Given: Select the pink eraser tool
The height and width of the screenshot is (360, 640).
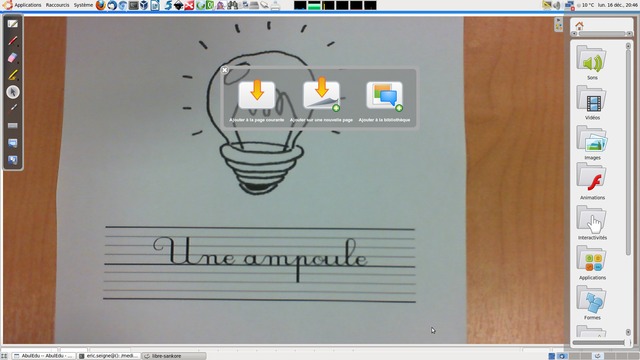Looking at the screenshot, I should (x=13, y=58).
